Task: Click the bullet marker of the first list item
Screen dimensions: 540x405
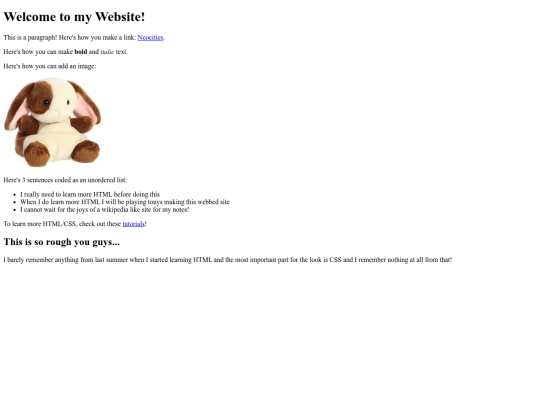Action: [14, 195]
